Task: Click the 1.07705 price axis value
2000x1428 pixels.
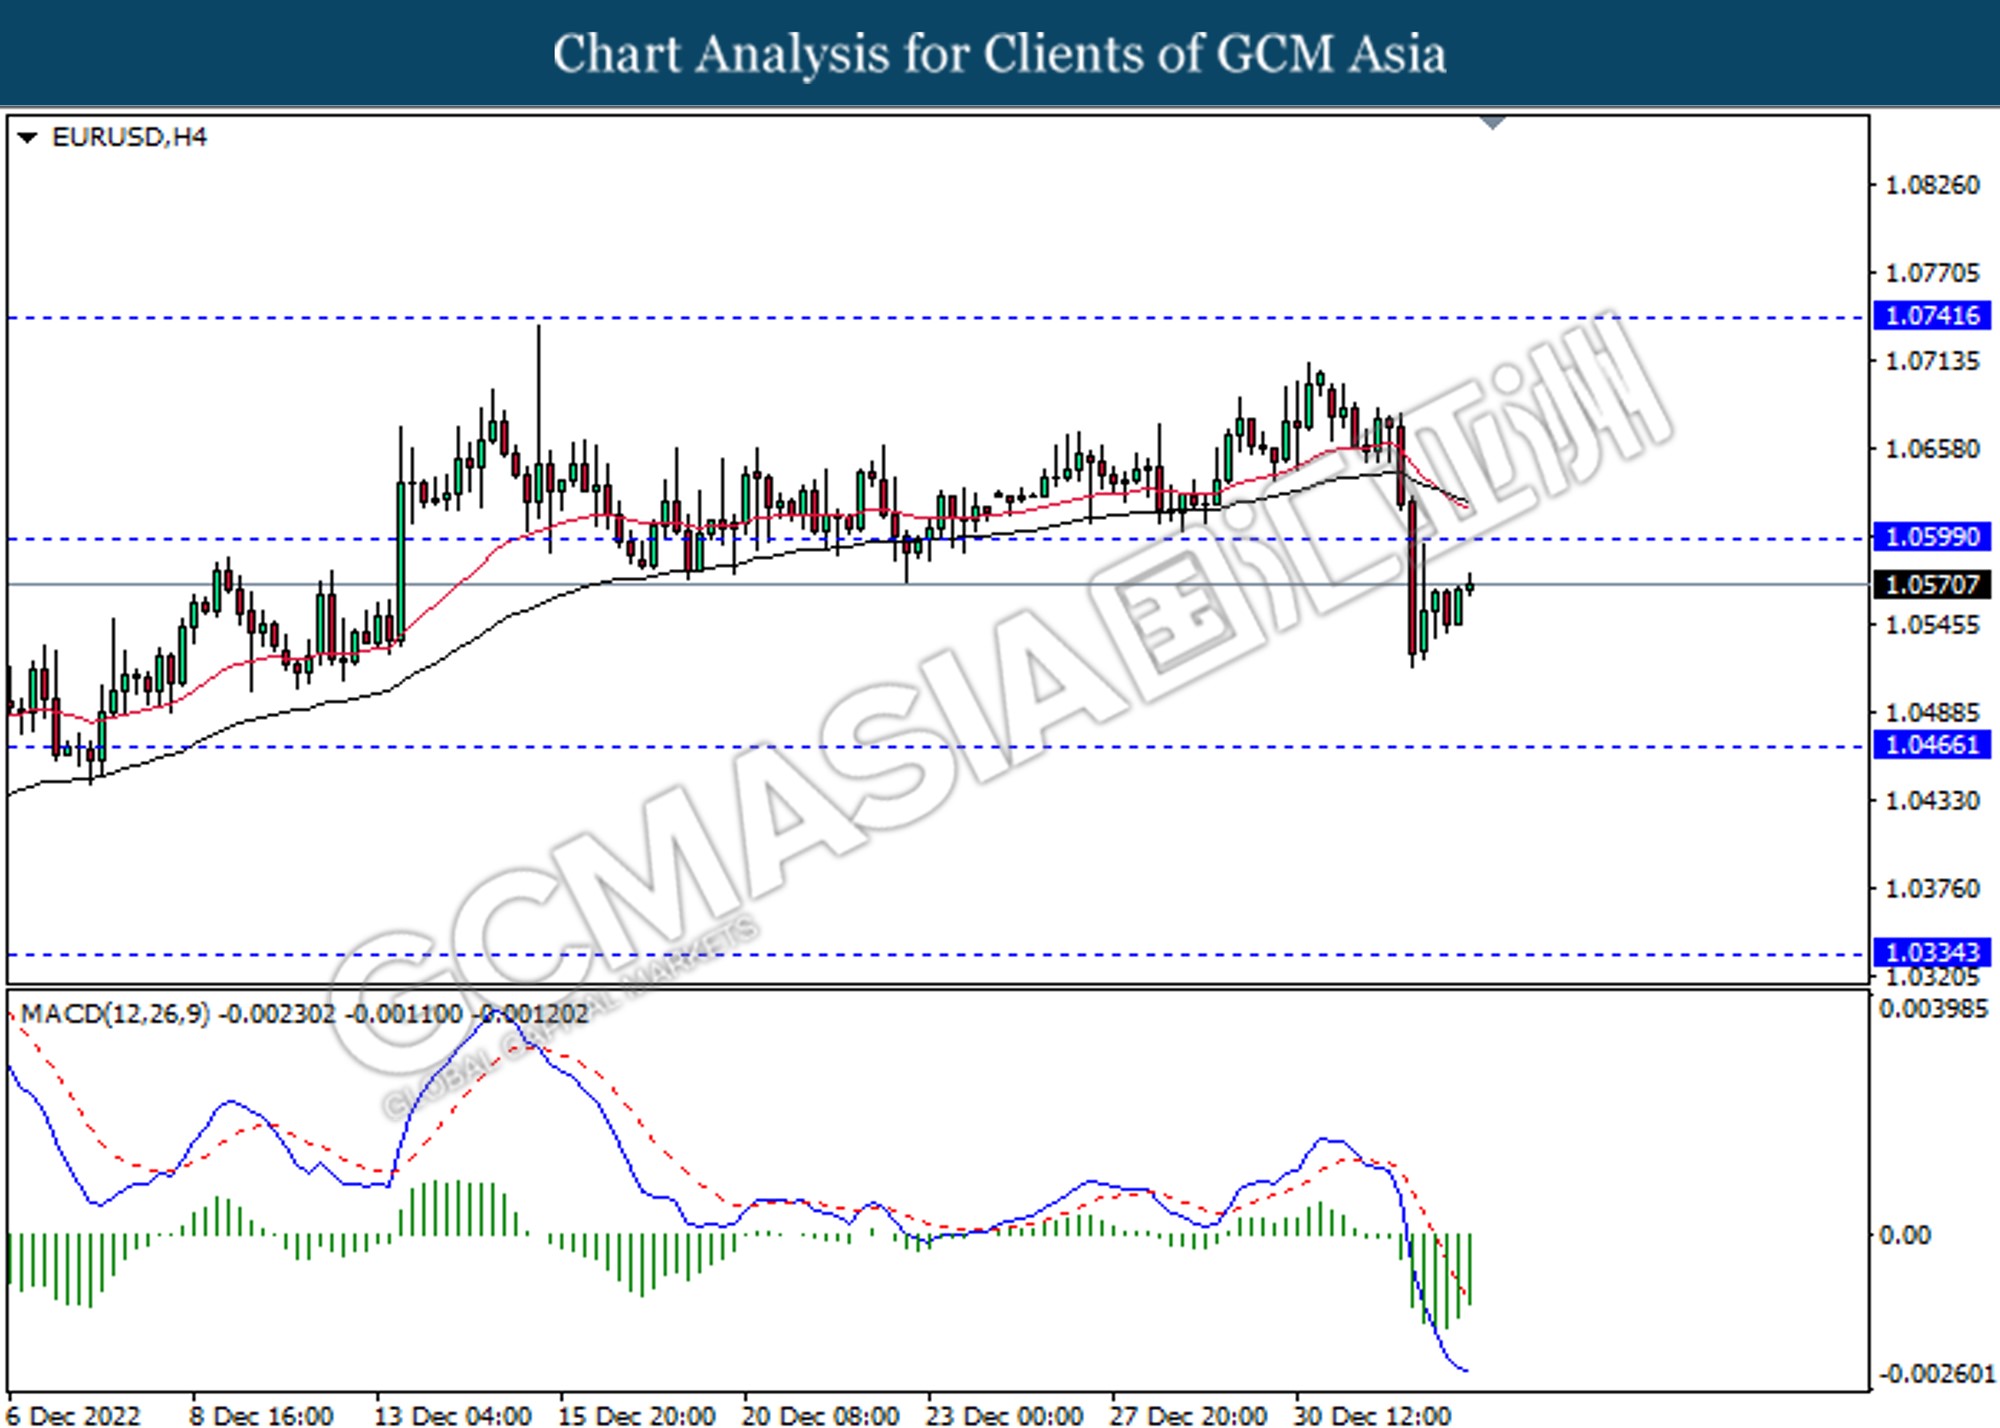Action: (x=1932, y=273)
